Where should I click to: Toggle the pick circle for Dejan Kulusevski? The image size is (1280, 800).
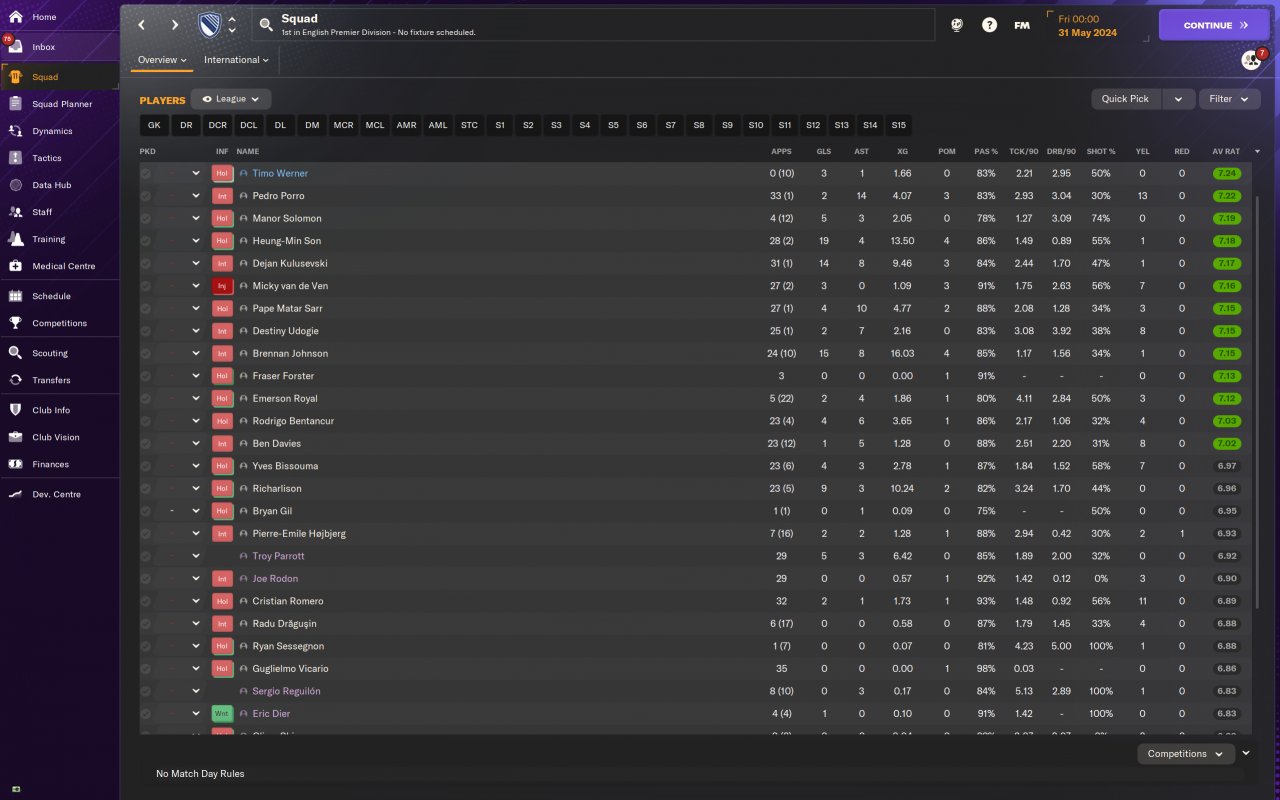point(146,263)
